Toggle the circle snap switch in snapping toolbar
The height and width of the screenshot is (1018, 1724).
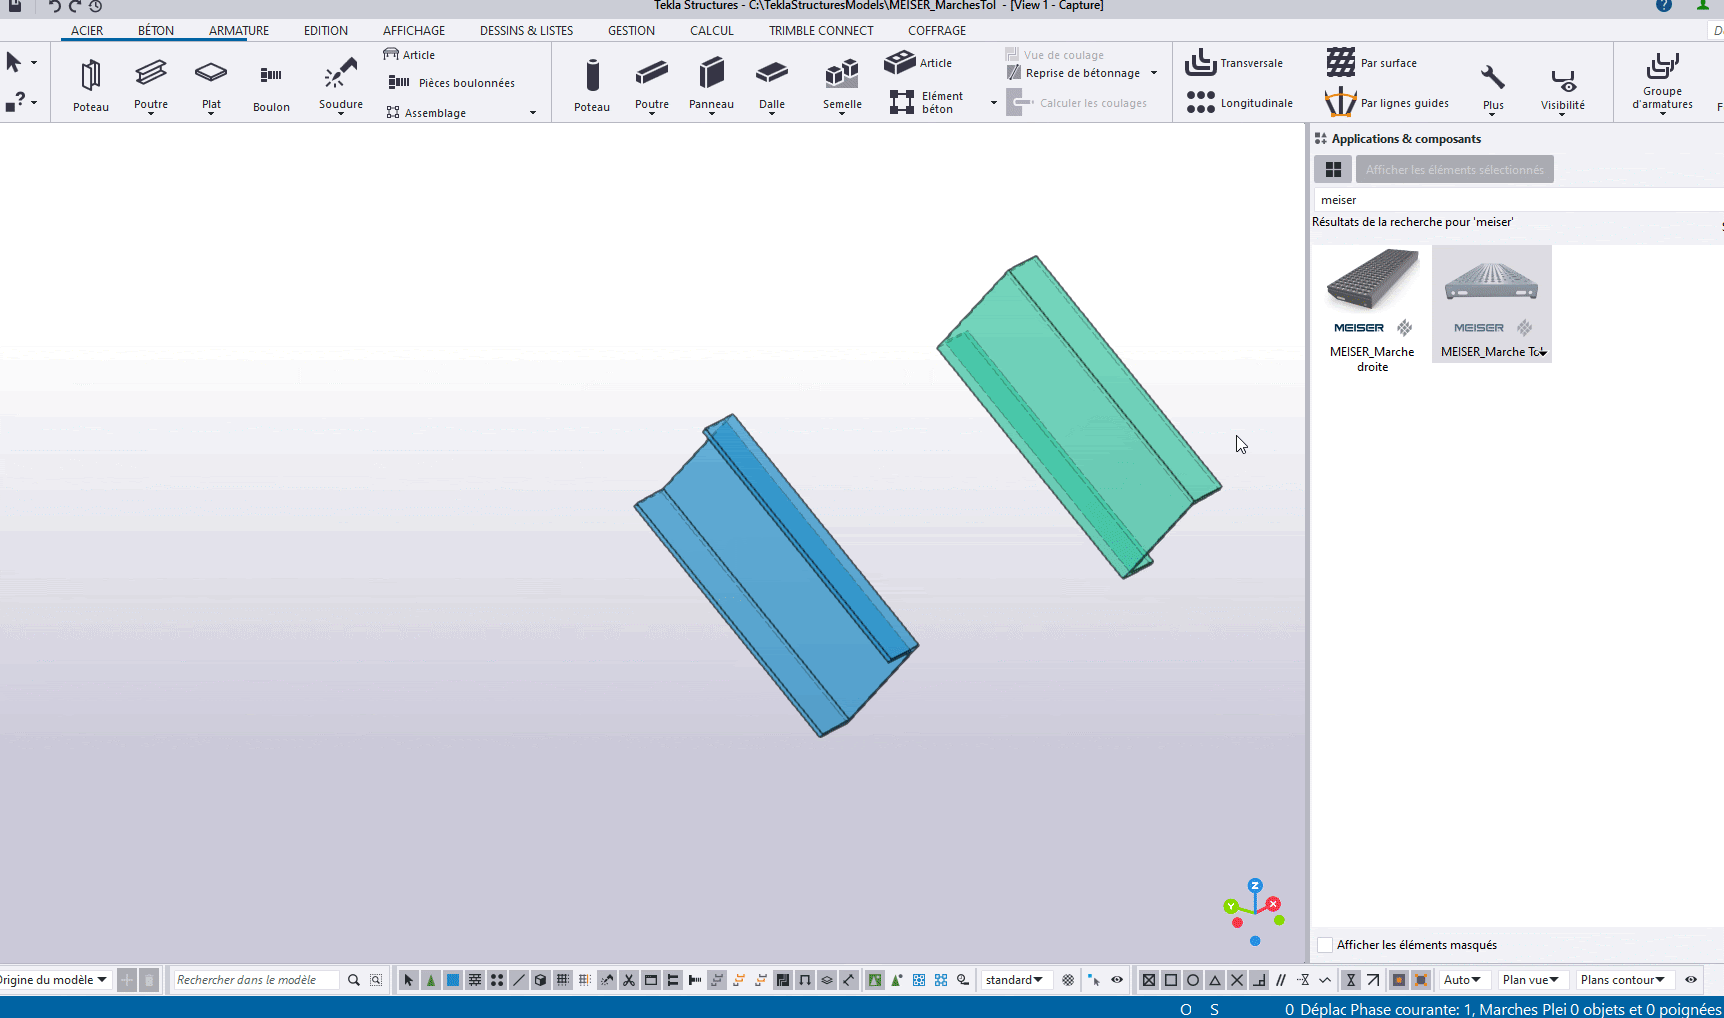tap(1193, 980)
